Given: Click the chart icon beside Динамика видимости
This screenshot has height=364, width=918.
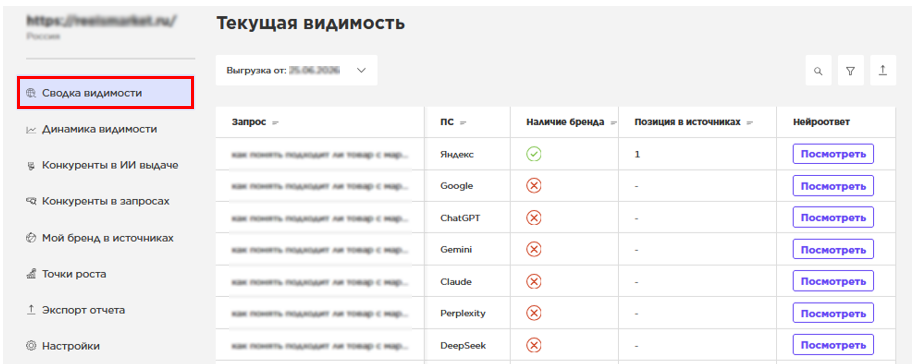Looking at the screenshot, I should click(x=32, y=129).
